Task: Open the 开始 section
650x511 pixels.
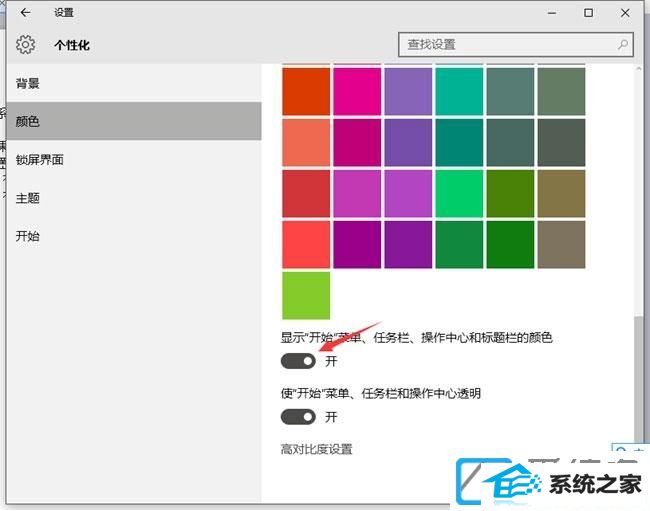Action: point(134,236)
